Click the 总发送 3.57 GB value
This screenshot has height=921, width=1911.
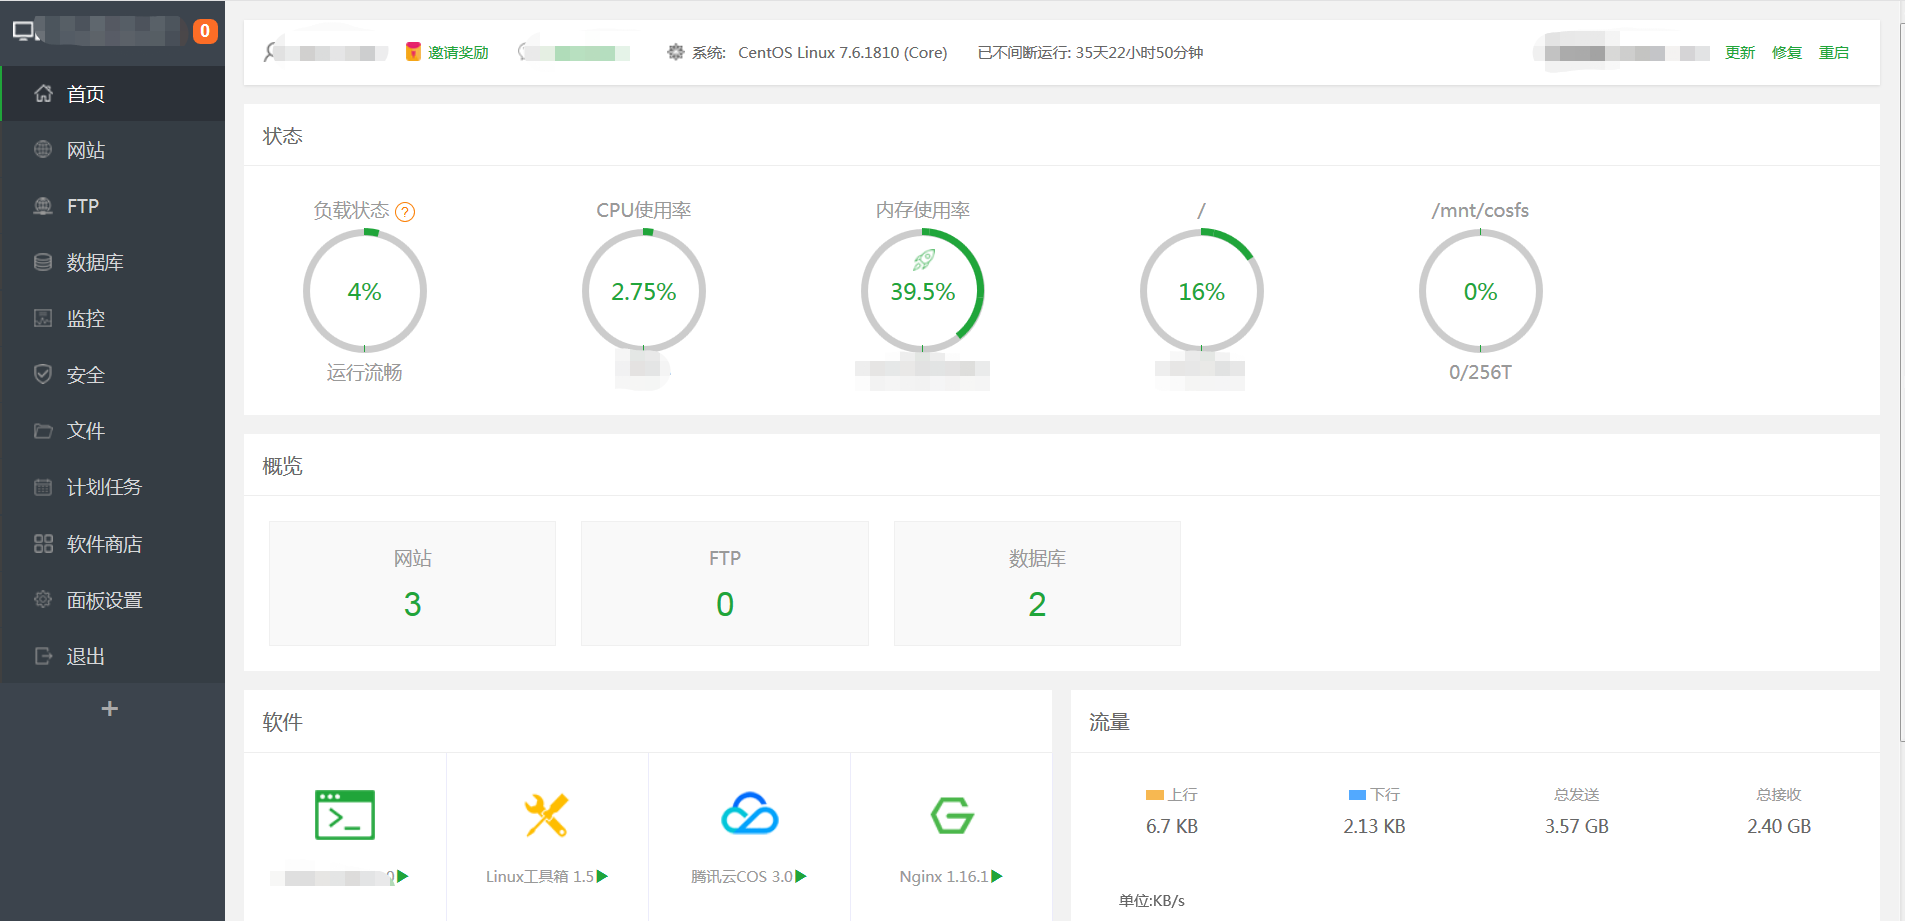point(1577,826)
